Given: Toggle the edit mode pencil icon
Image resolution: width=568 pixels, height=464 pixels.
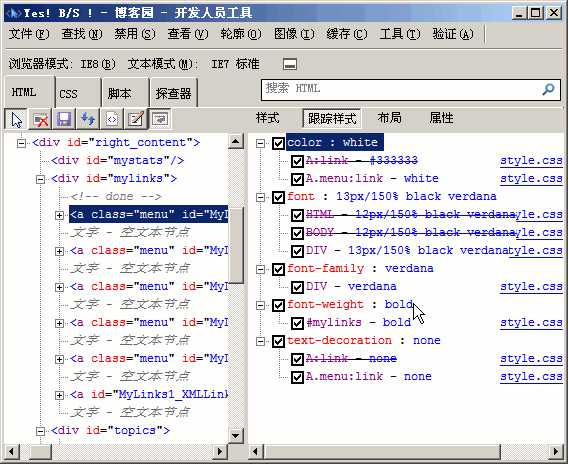Looking at the screenshot, I should [x=136, y=119].
